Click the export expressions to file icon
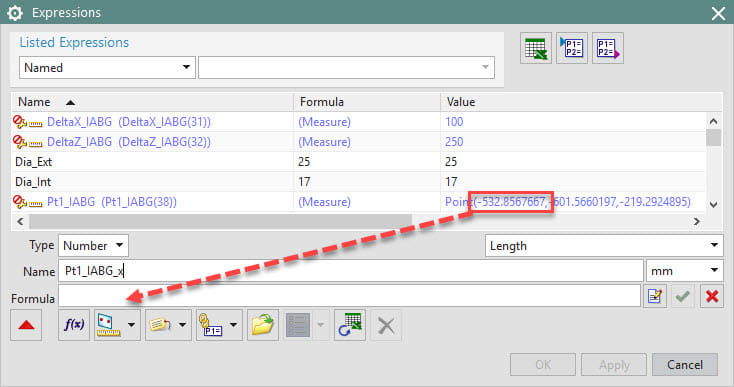 [x=608, y=48]
